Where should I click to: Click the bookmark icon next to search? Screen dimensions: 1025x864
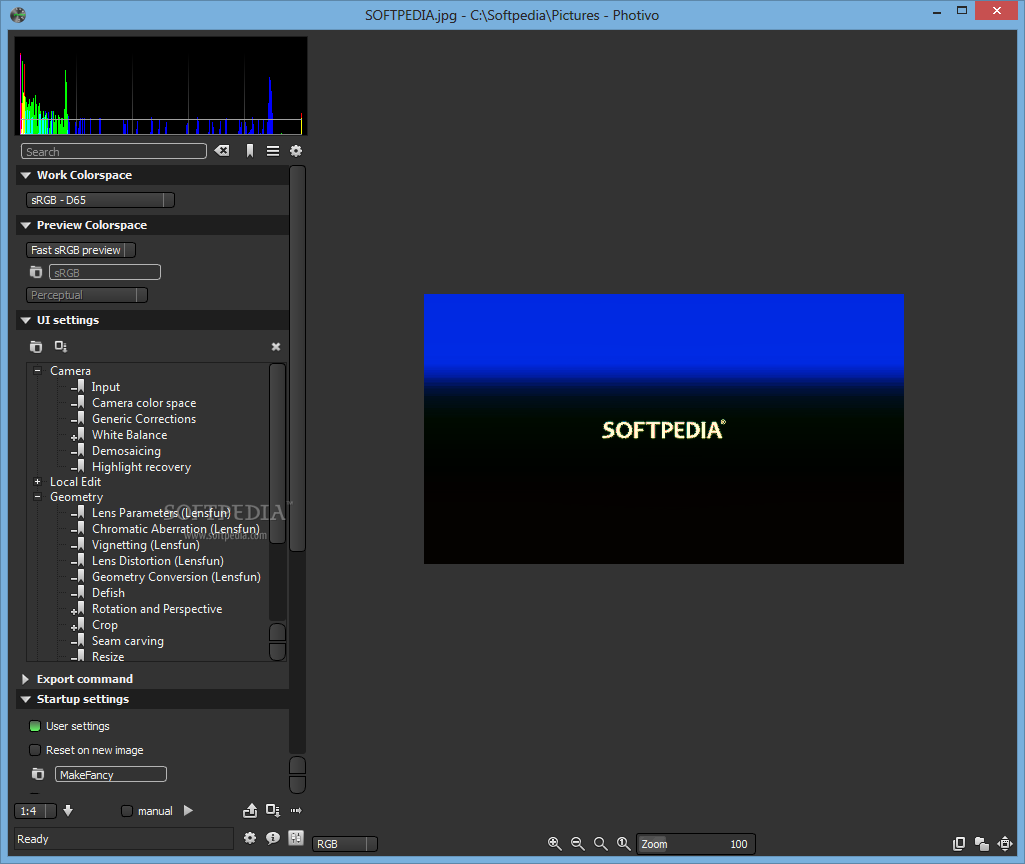click(250, 151)
